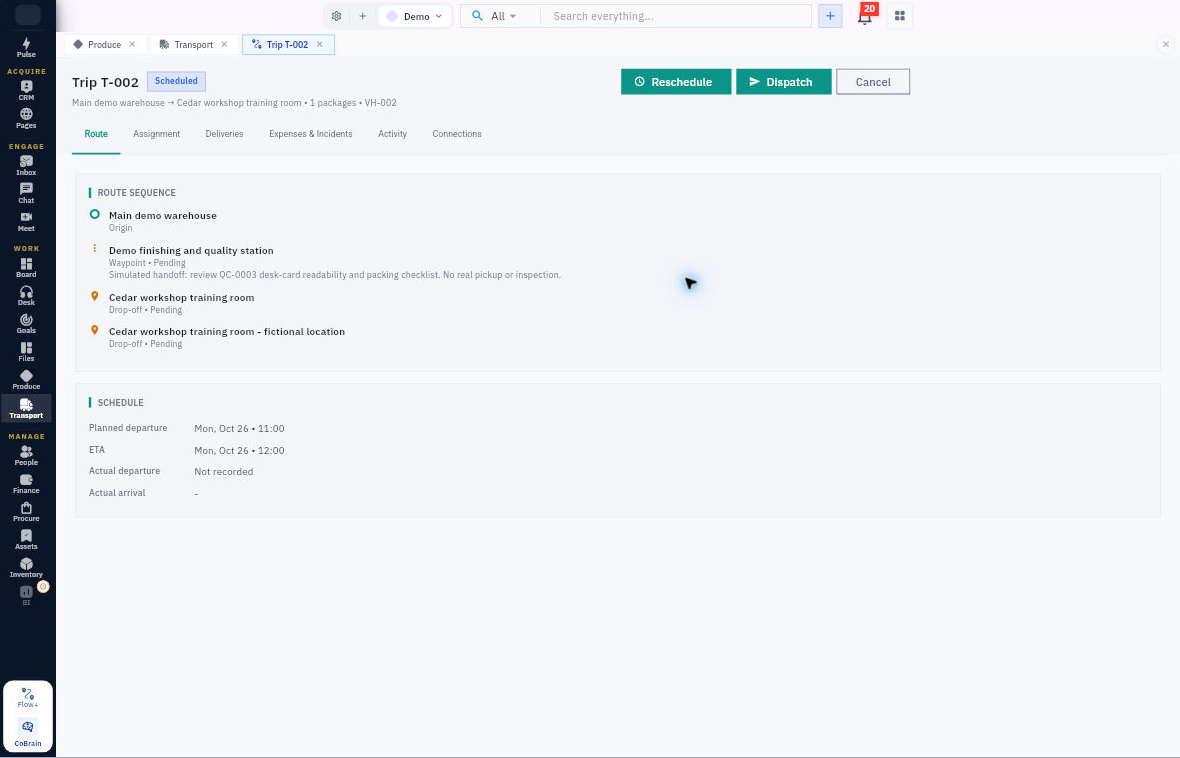Click the Reschedule button
The height and width of the screenshot is (758, 1180).
coord(676,81)
